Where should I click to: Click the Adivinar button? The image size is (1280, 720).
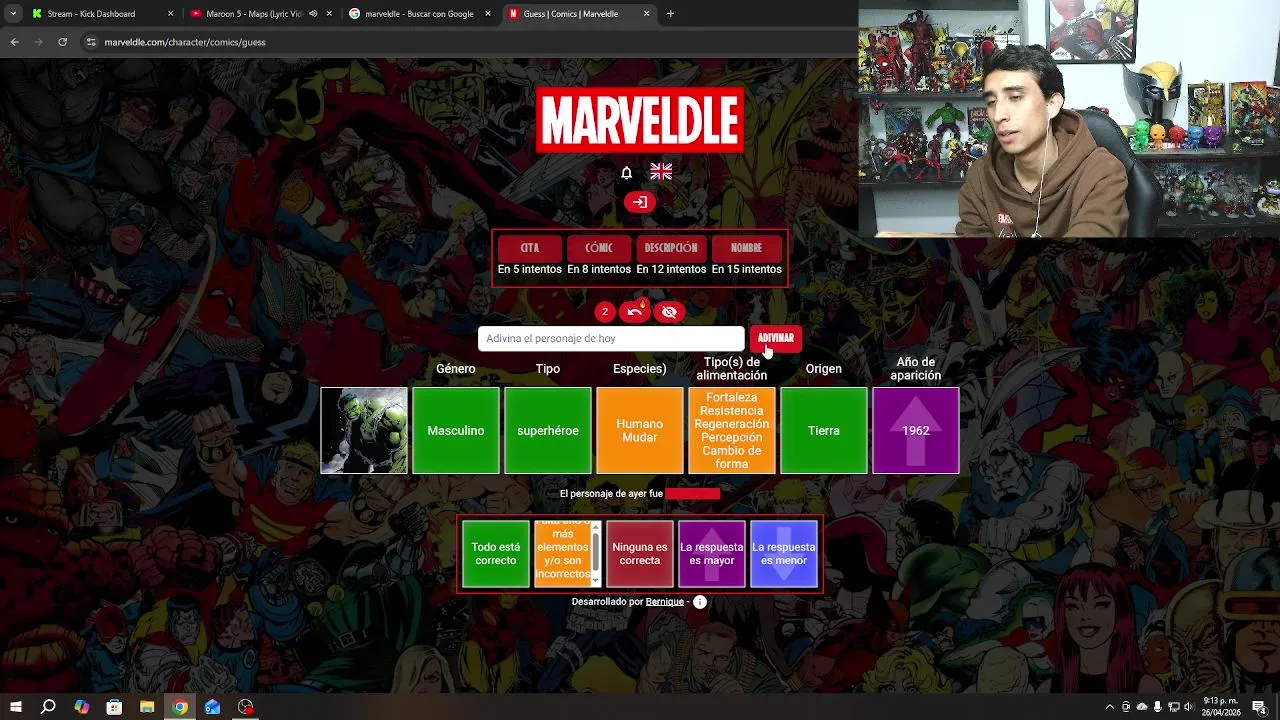pyautogui.click(x=775, y=338)
